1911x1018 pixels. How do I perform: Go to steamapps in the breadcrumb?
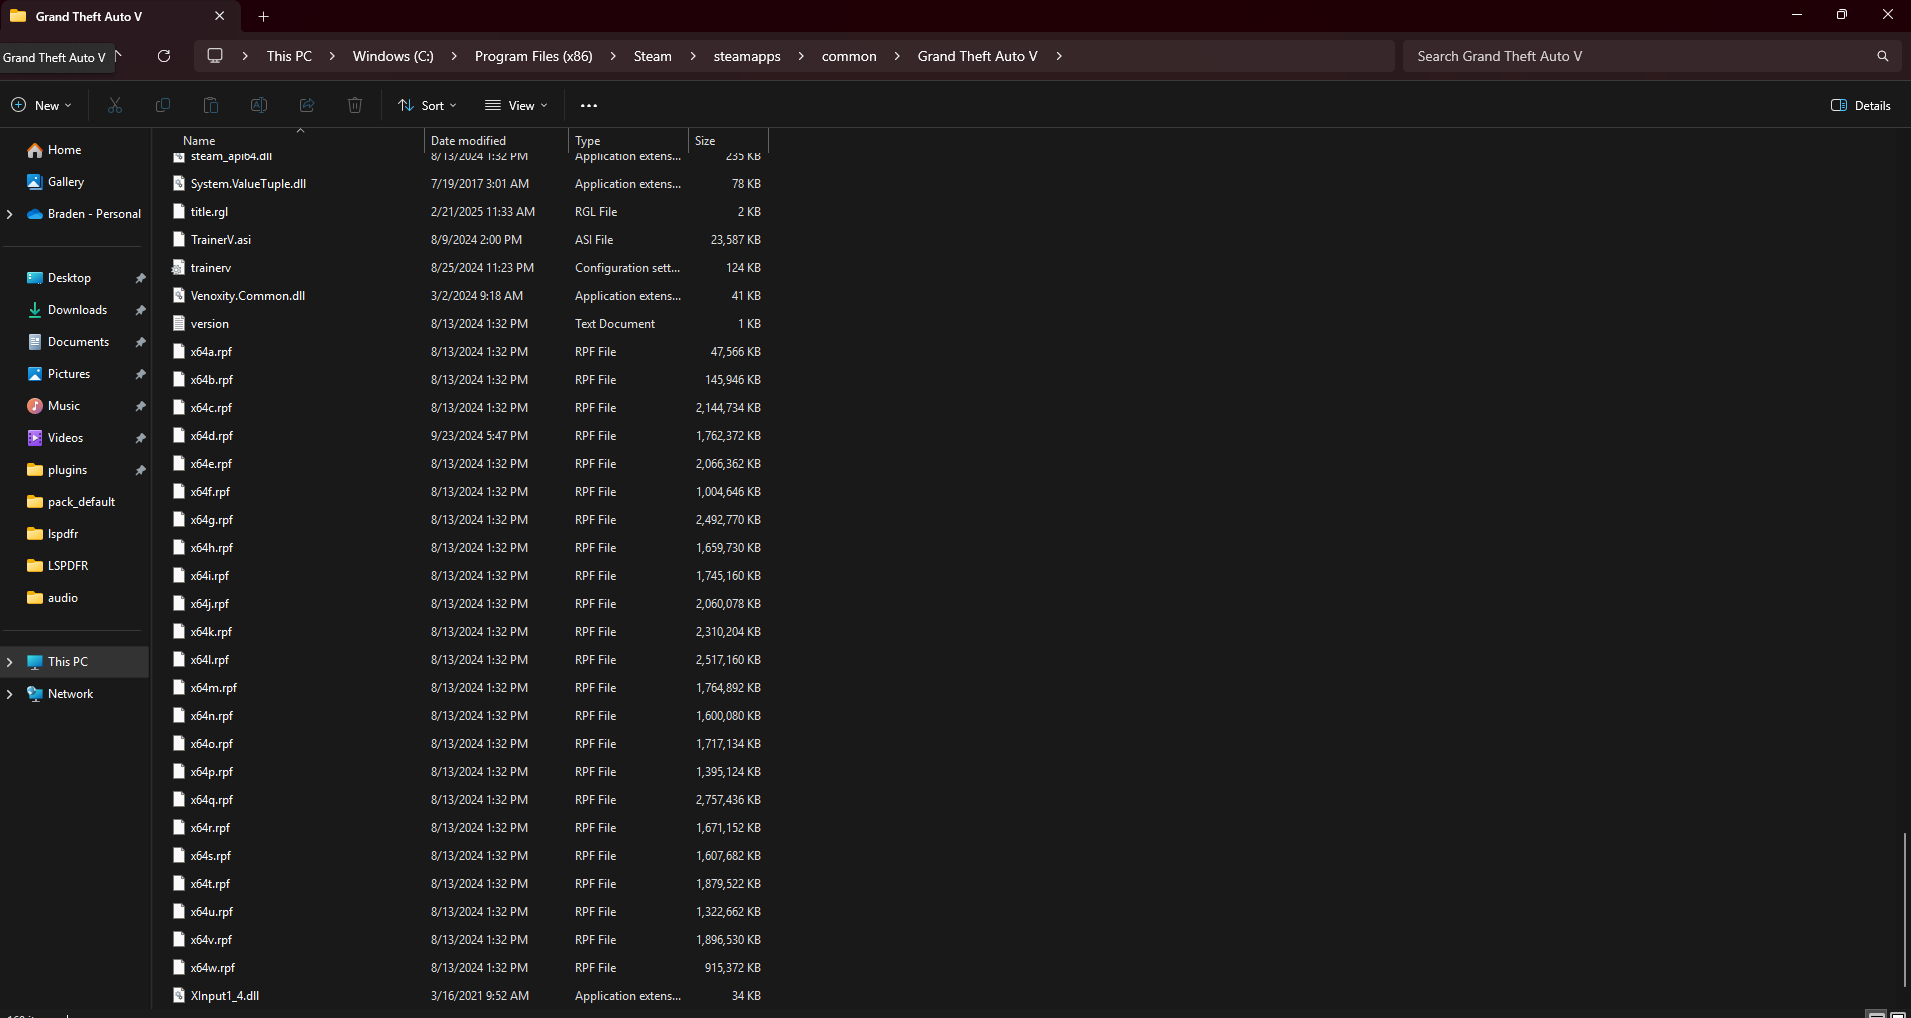point(747,56)
